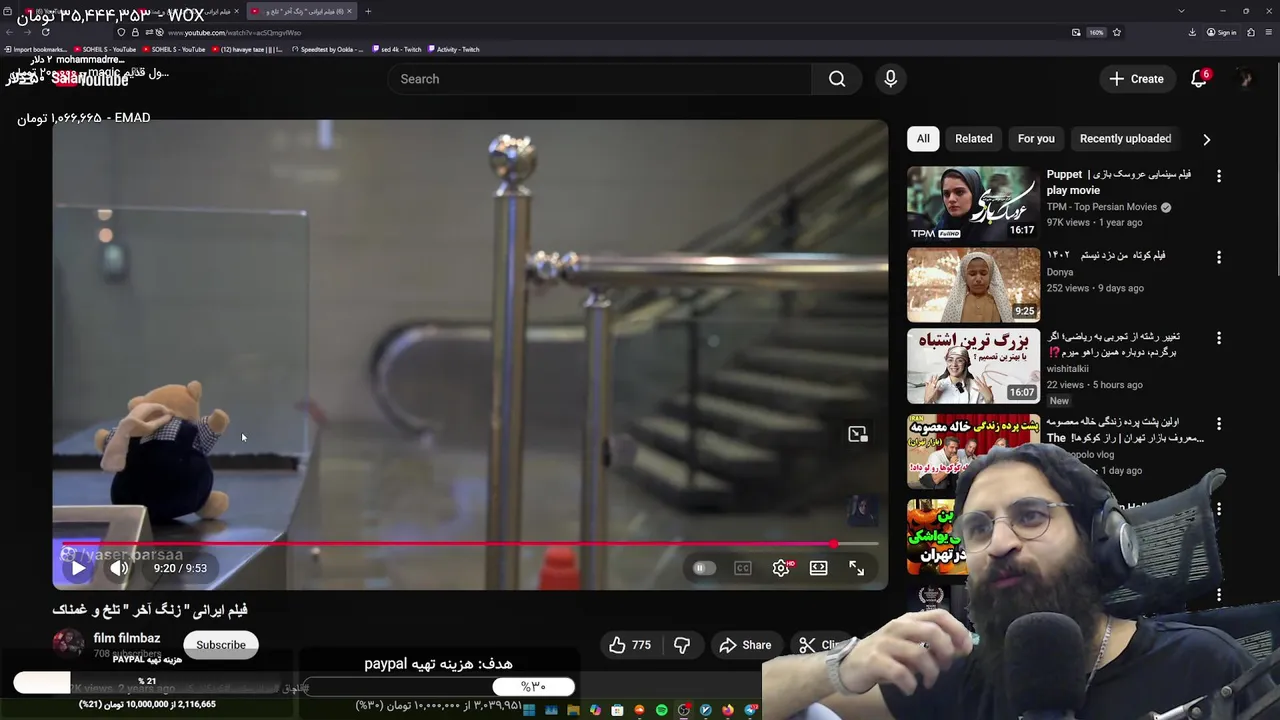Open YouTube notifications bell
Image resolution: width=1280 pixels, height=720 pixels.
tap(1199, 79)
